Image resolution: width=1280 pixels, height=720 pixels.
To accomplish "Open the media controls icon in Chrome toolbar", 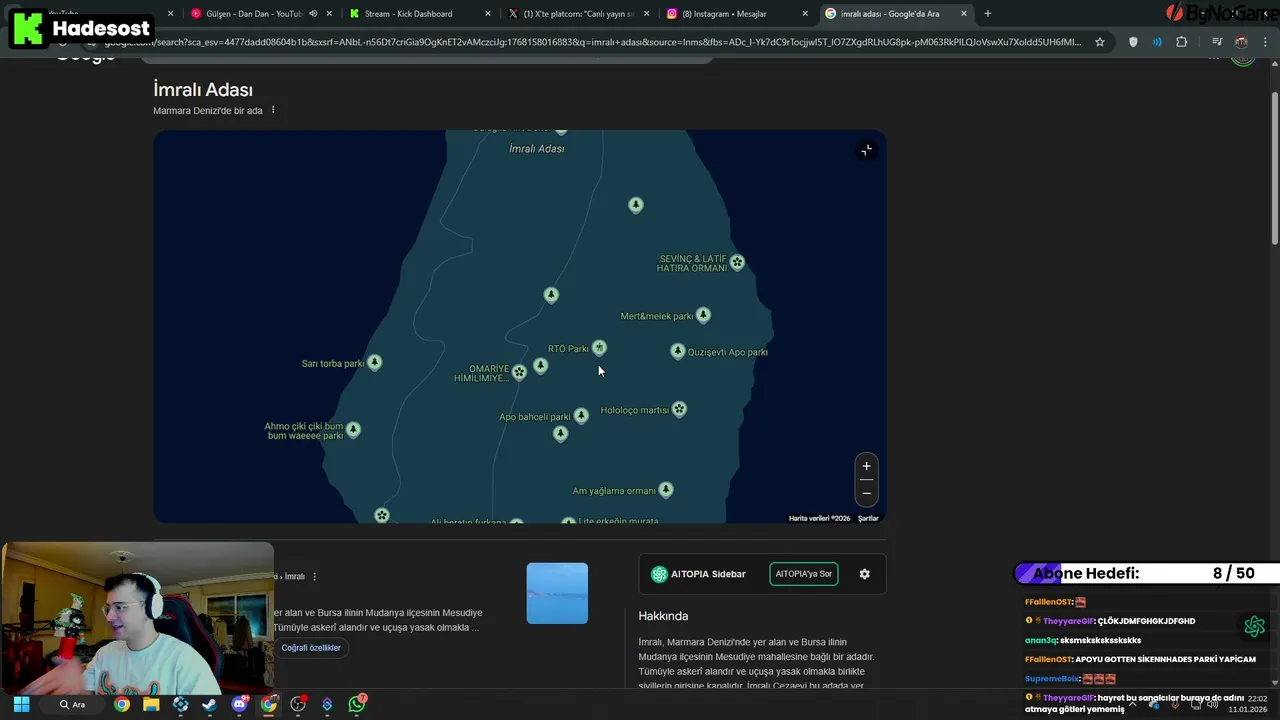I will click(1217, 42).
